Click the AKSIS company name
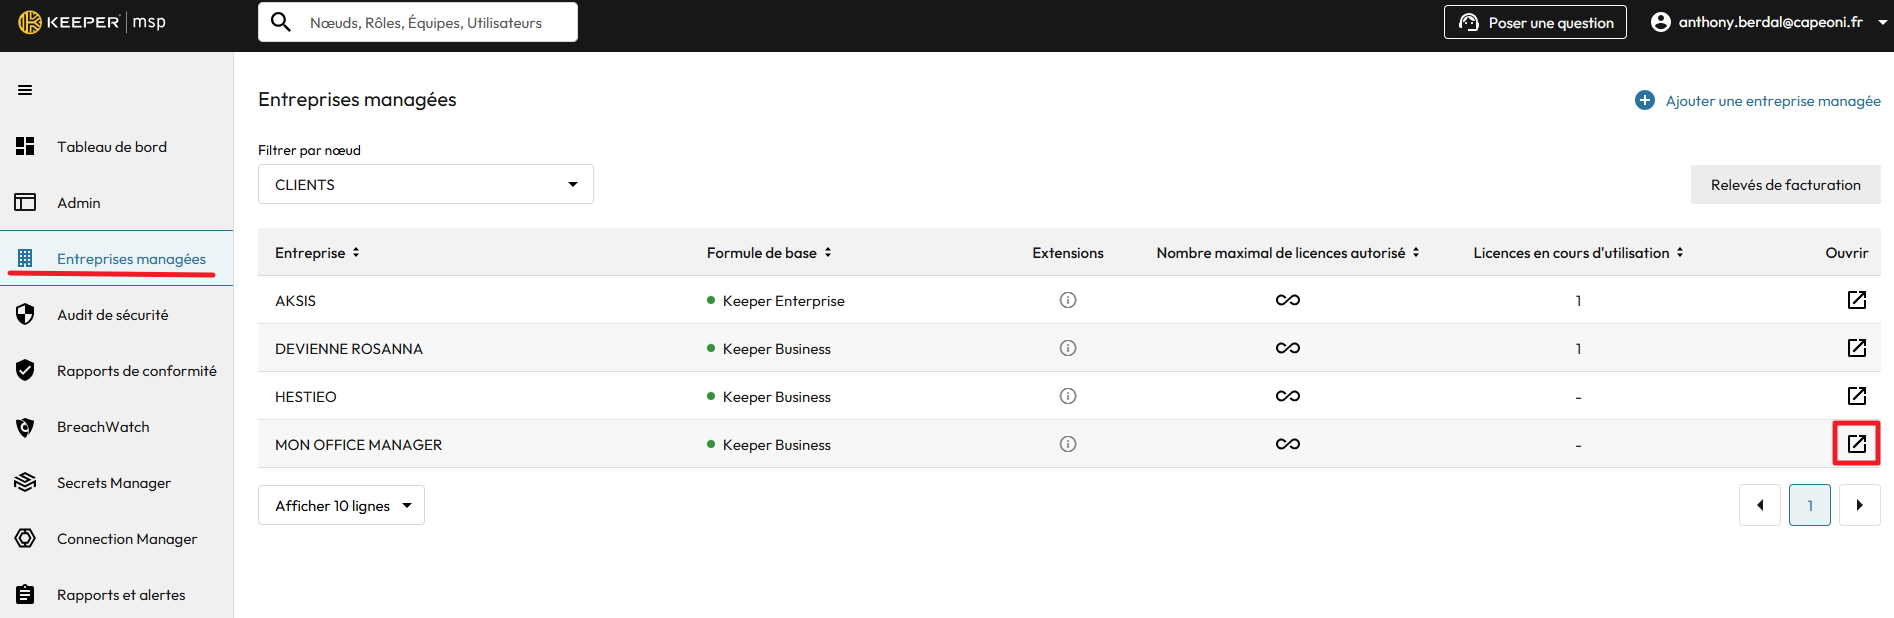The image size is (1894, 618). tap(295, 301)
